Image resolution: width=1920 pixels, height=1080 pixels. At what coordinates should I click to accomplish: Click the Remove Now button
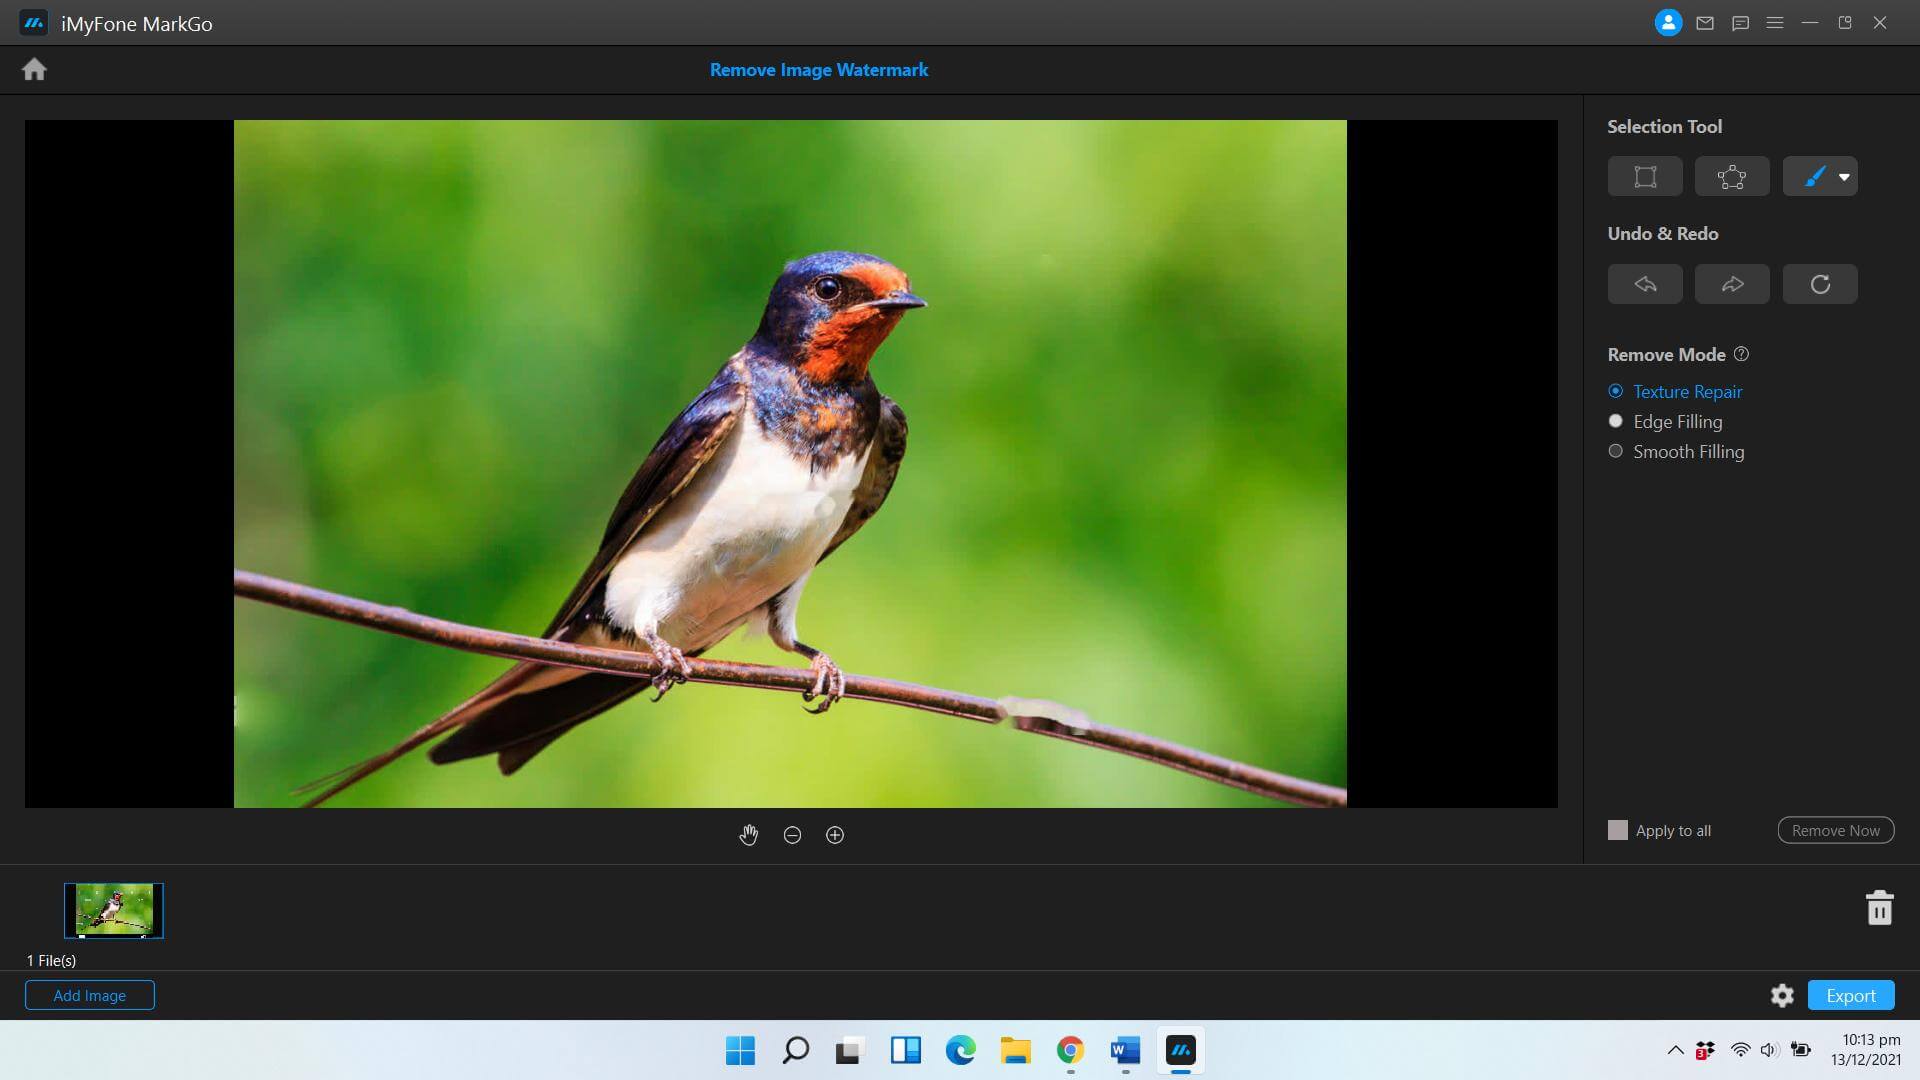coord(1836,829)
